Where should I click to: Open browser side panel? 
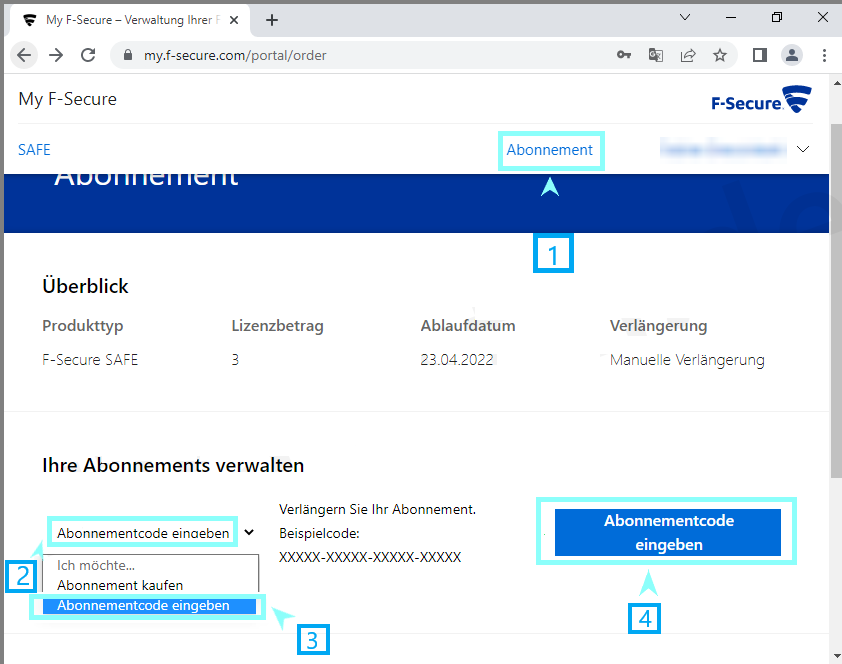click(x=760, y=55)
